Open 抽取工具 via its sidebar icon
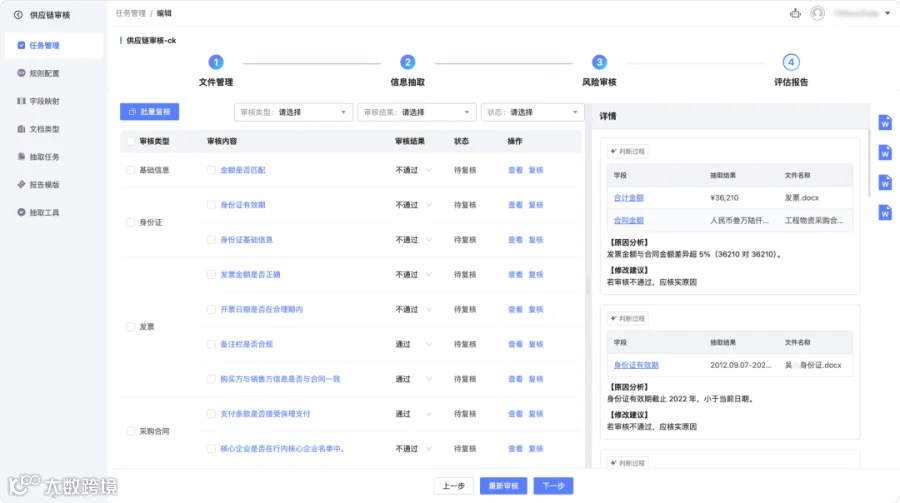900x503 pixels. (21, 212)
